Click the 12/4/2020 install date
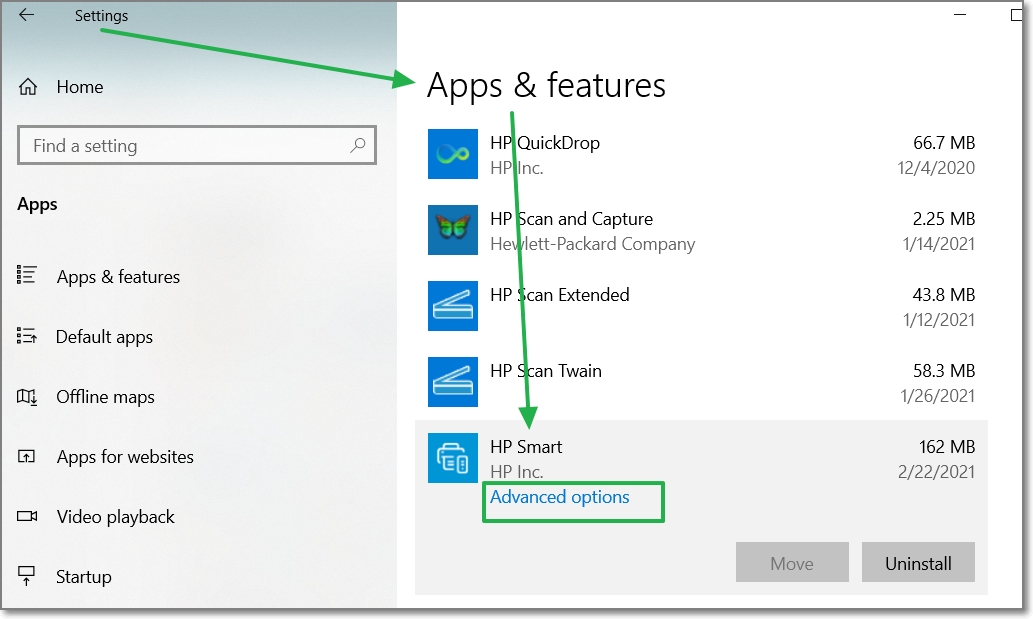Viewport: 1033px width, 619px height. 935,168
